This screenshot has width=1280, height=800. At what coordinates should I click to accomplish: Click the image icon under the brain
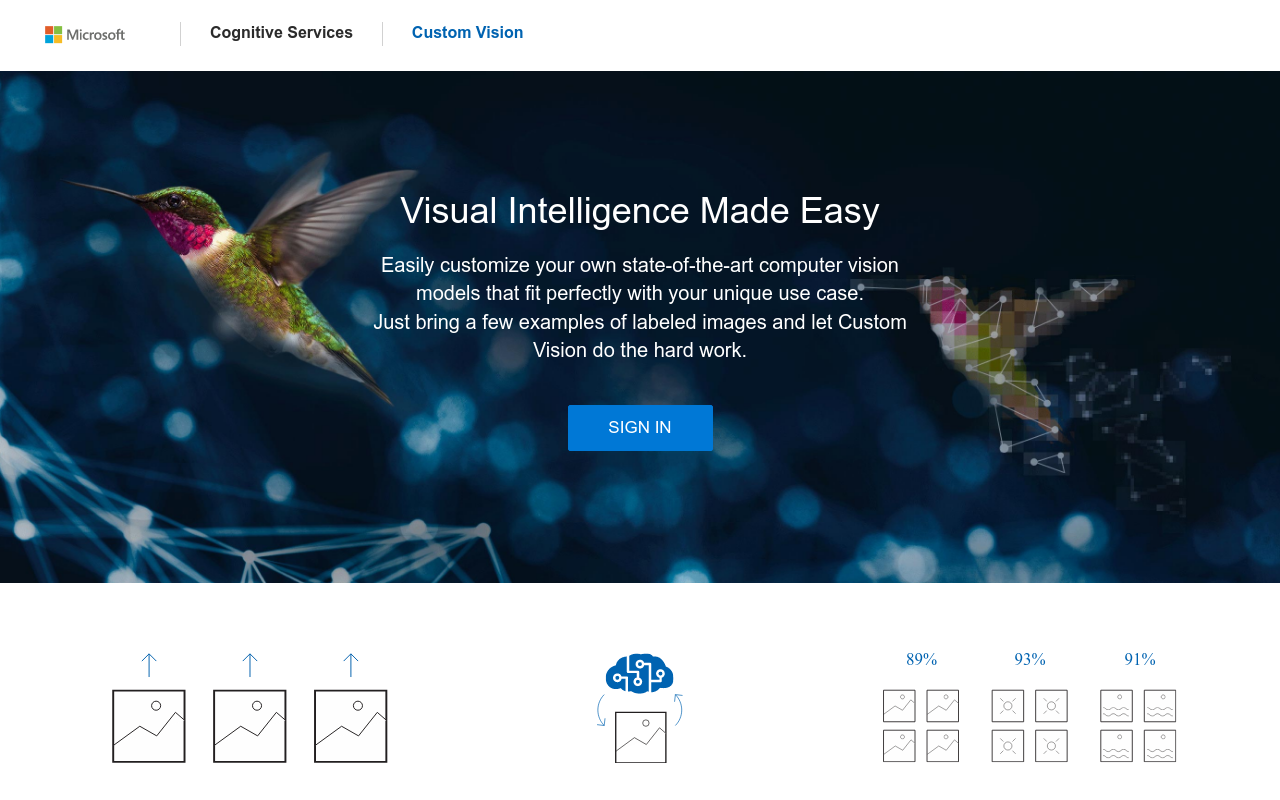click(640, 737)
